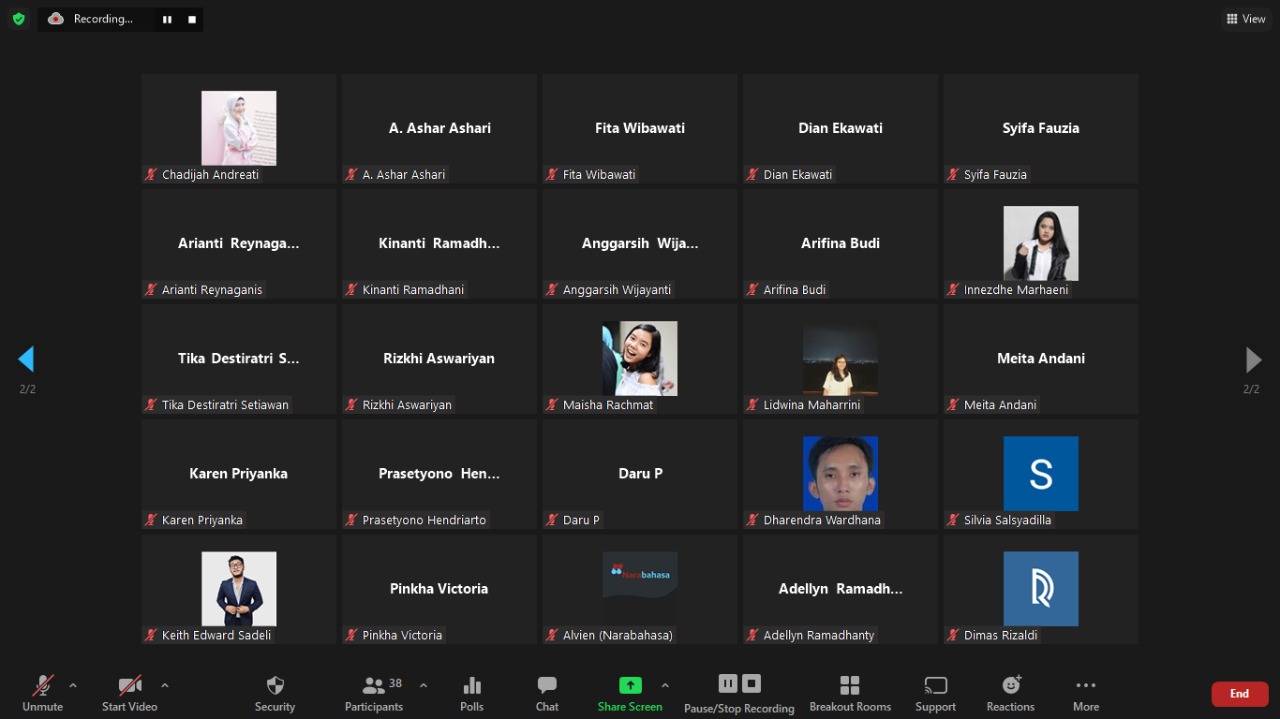Open the View layout menu
Screen dimensions: 1280x719
[1246, 19]
